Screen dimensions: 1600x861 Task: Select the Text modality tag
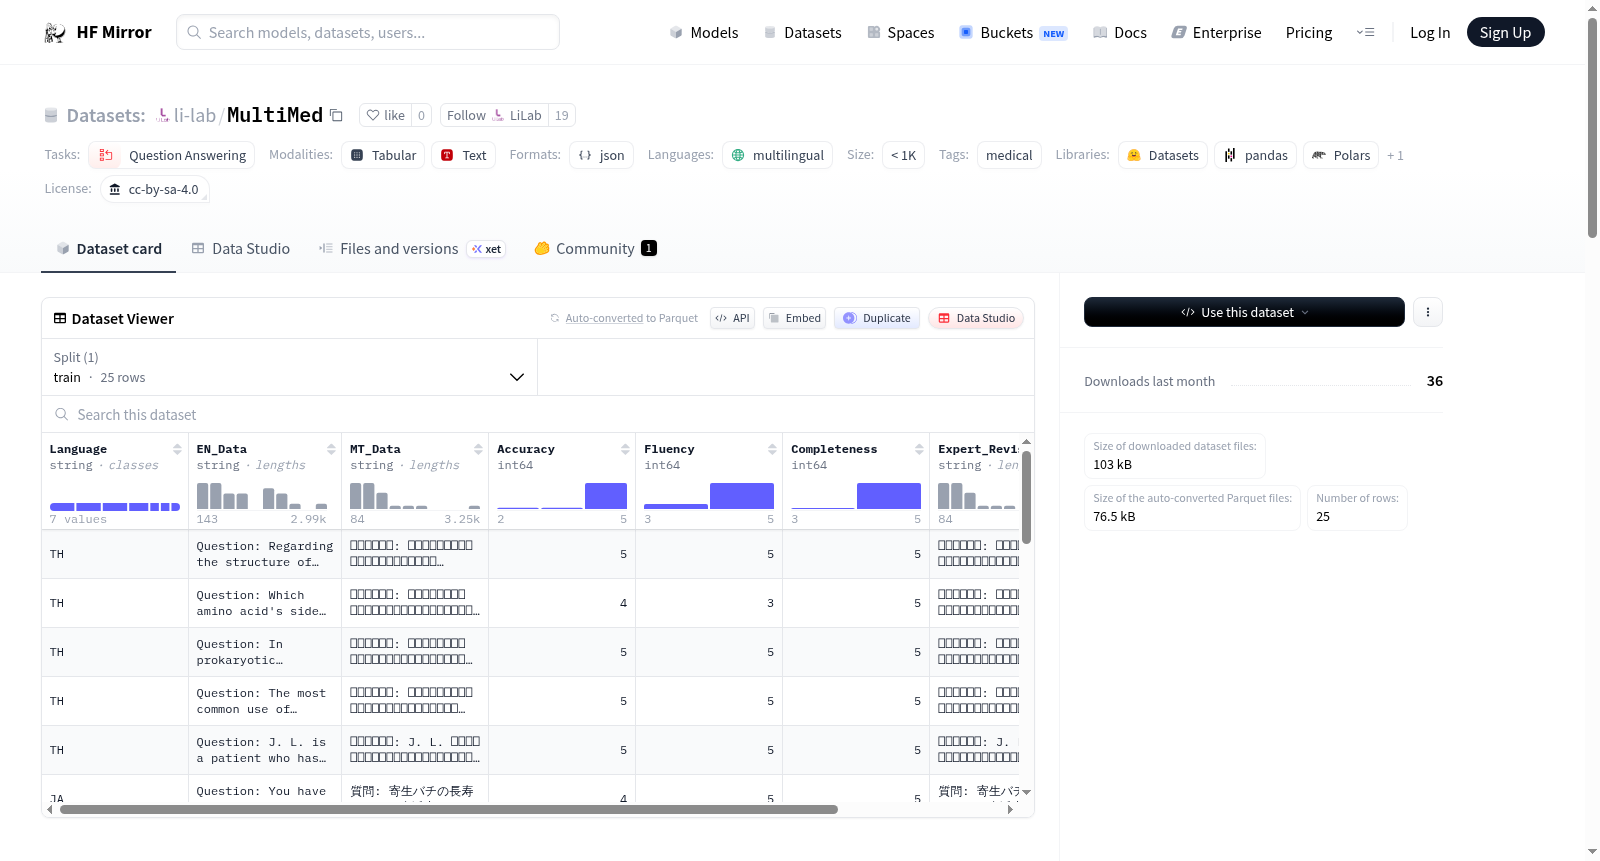point(464,155)
